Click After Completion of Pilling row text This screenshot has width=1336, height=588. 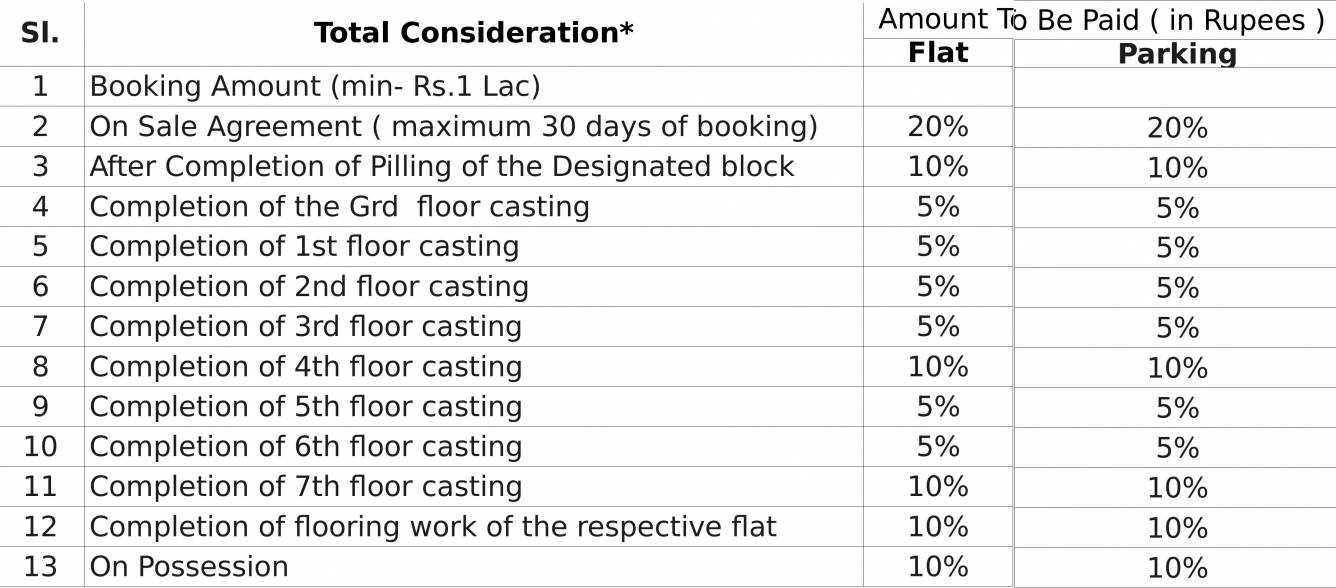[x=442, y=166]
